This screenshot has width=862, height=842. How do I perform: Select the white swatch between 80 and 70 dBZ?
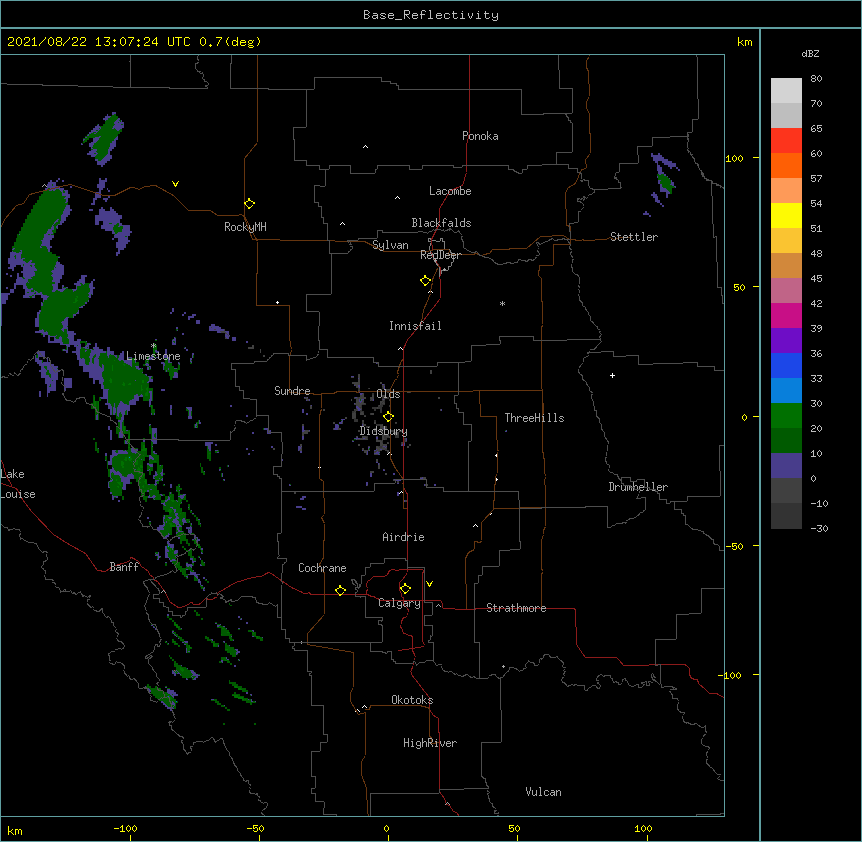coord(786,91)
